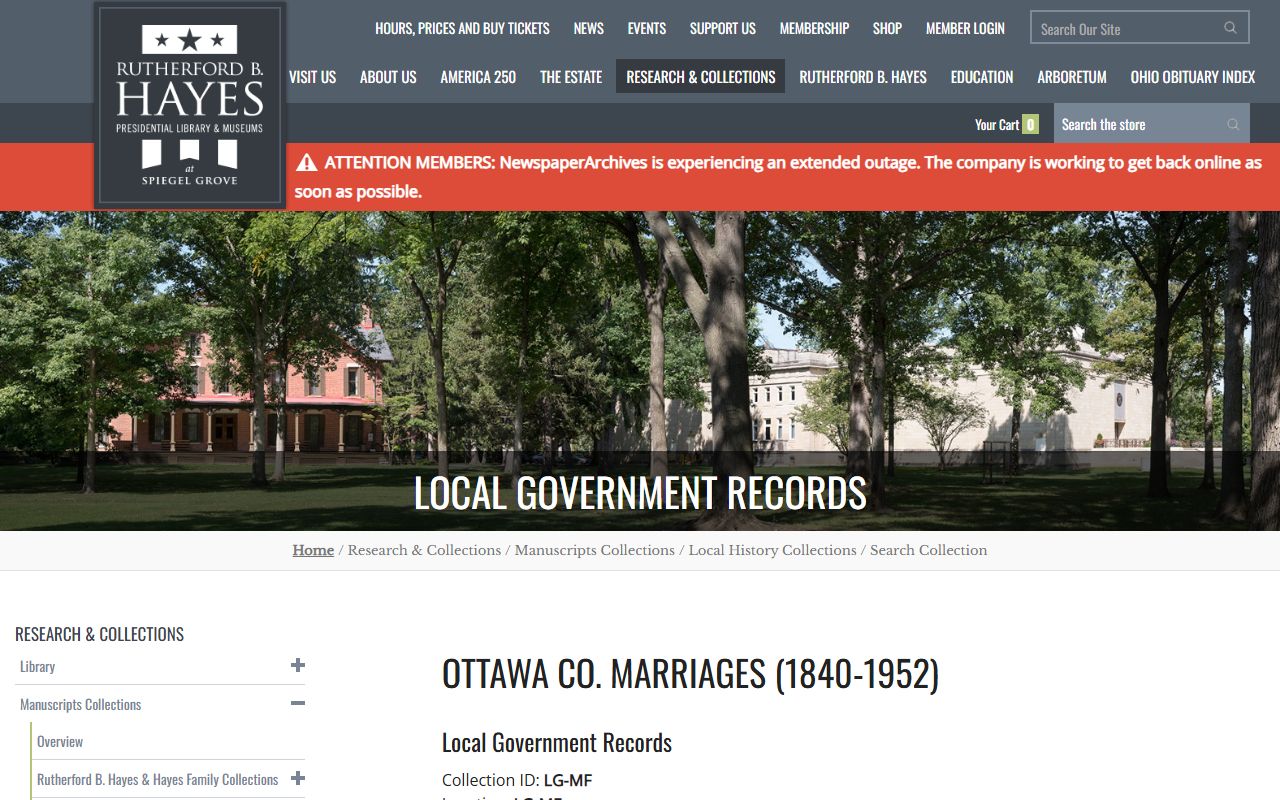Image resolution: width=1280 pixels, height=800 pixels.
Task: Open the cart count badge
Action: pyautogui.click(x=1030, y=125)
